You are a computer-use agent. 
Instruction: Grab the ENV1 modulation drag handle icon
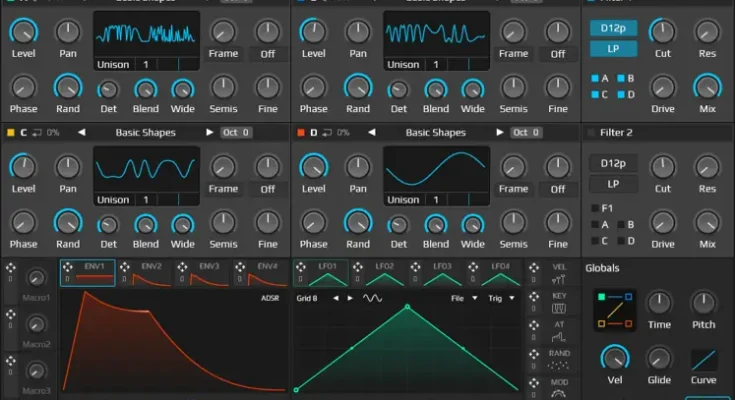[68, 267]
